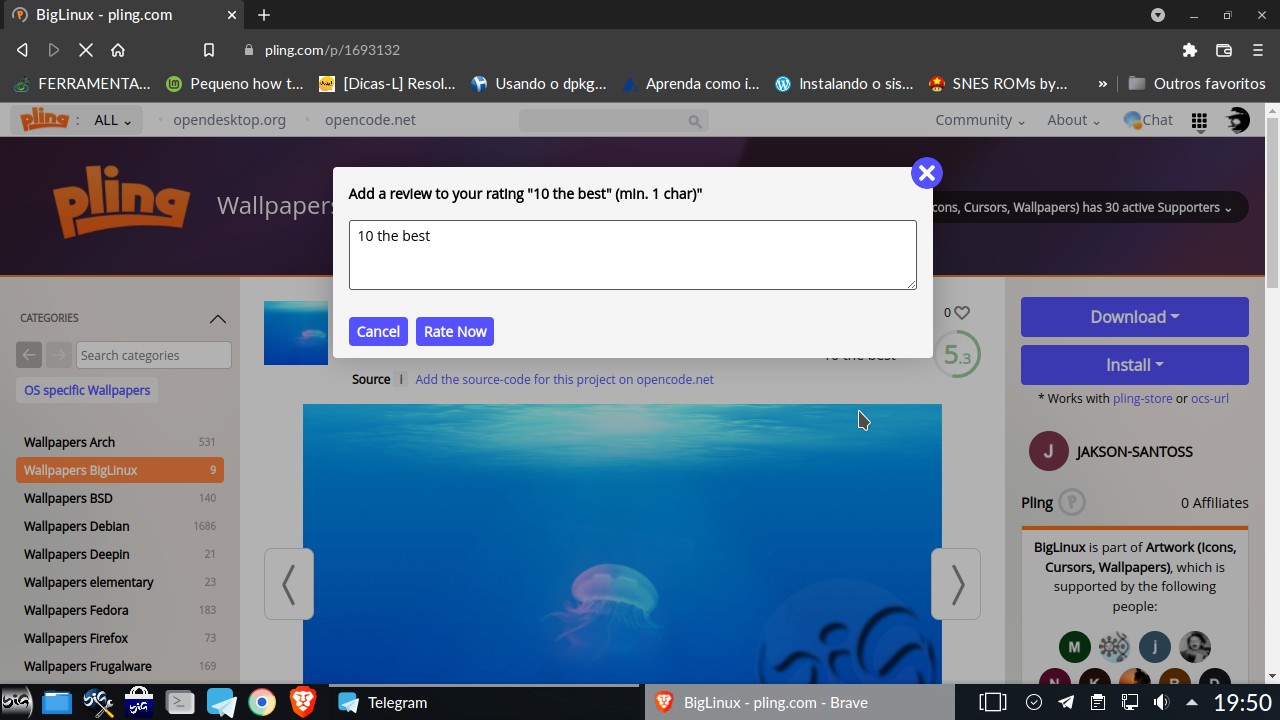Go back with the browser back arrow

tap(22, 50)
